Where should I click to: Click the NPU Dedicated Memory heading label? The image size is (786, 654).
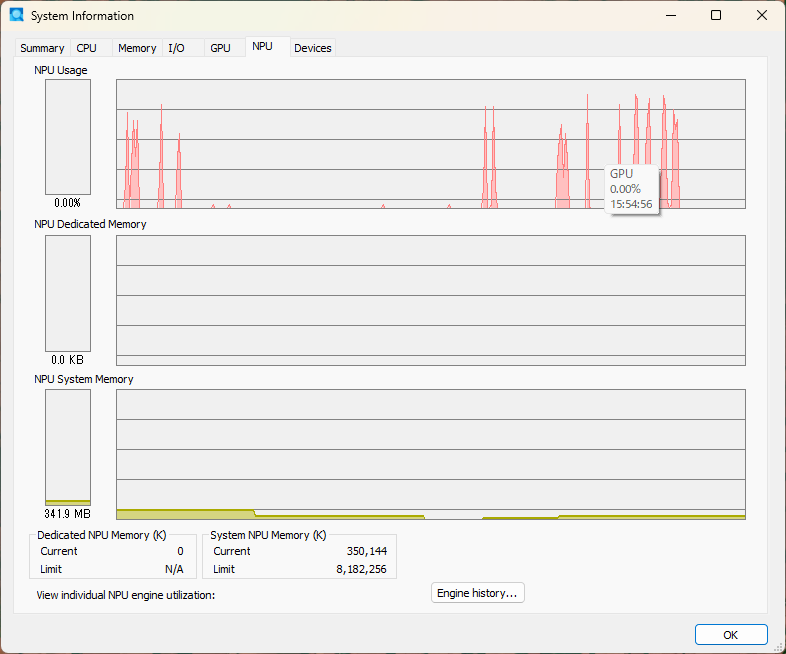[x=90, y=224]
